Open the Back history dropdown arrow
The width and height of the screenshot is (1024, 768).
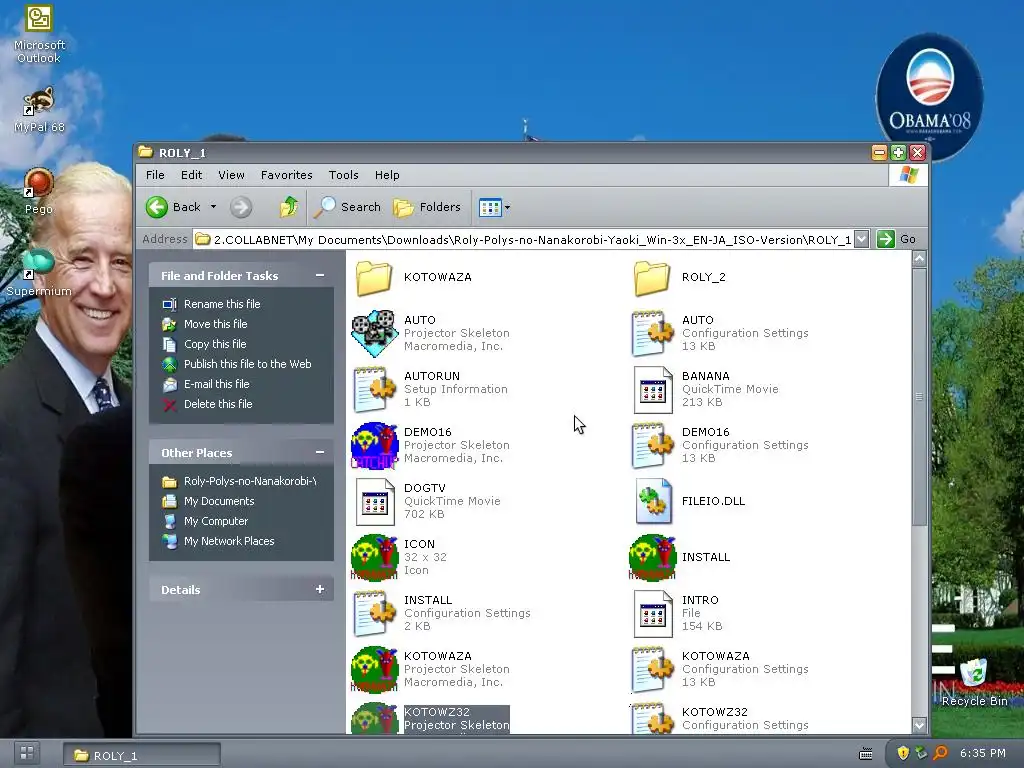point(213,207)
